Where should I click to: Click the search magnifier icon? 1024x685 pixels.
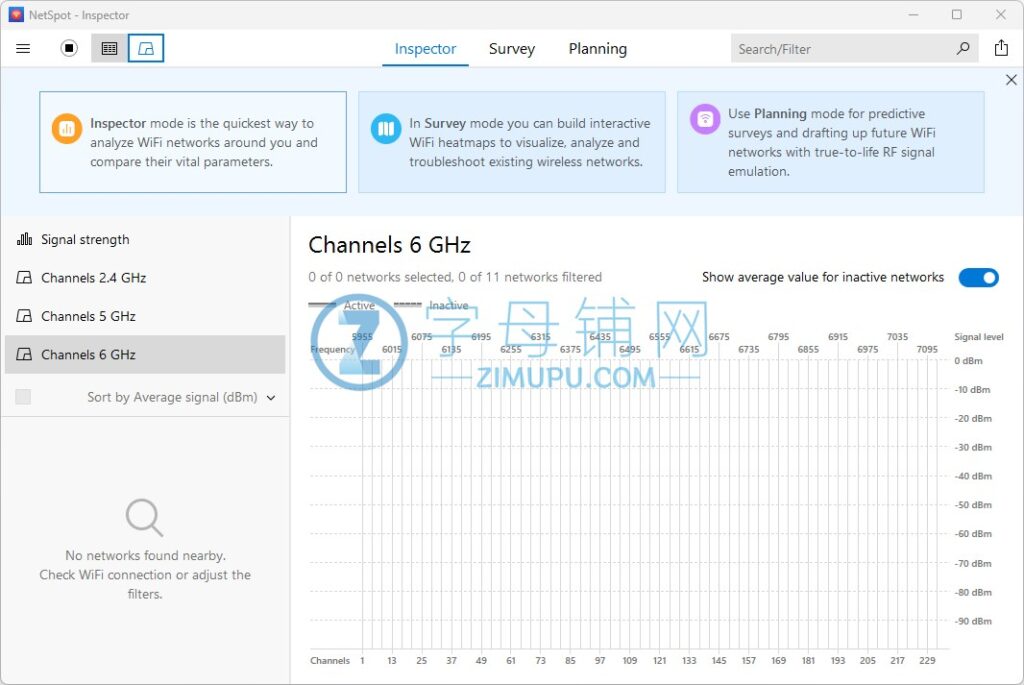coord(963,48)
